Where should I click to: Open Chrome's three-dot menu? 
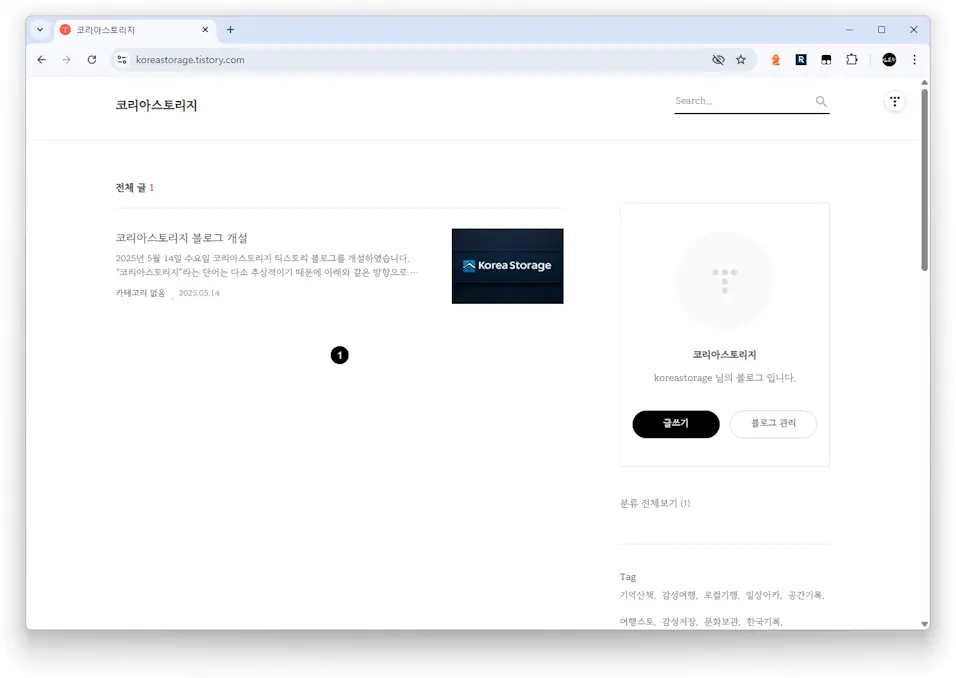pyautogui.click(x=914, y=59)
